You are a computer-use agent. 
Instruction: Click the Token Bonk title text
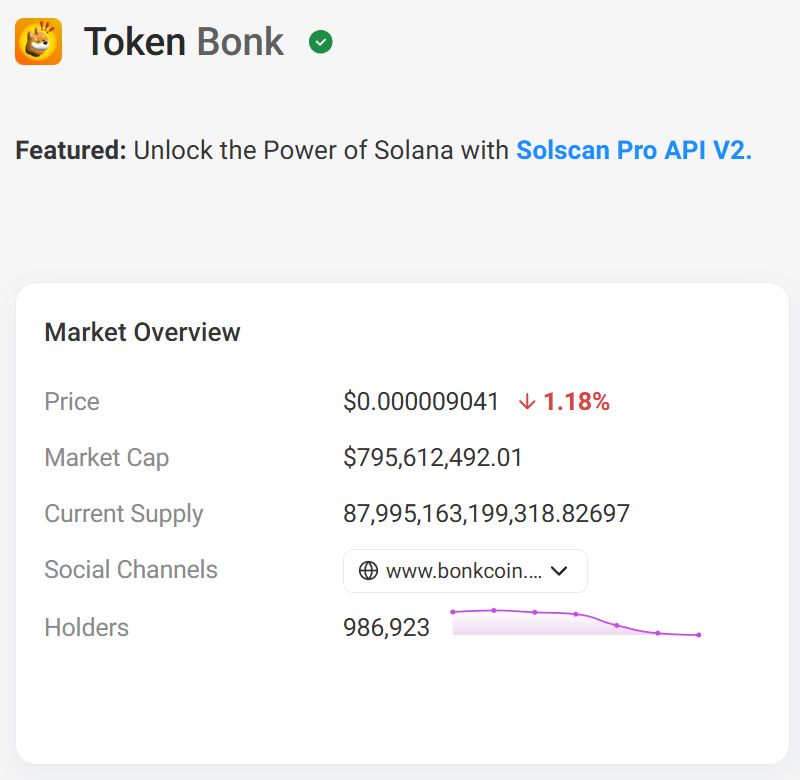click(x=184, y=42)
